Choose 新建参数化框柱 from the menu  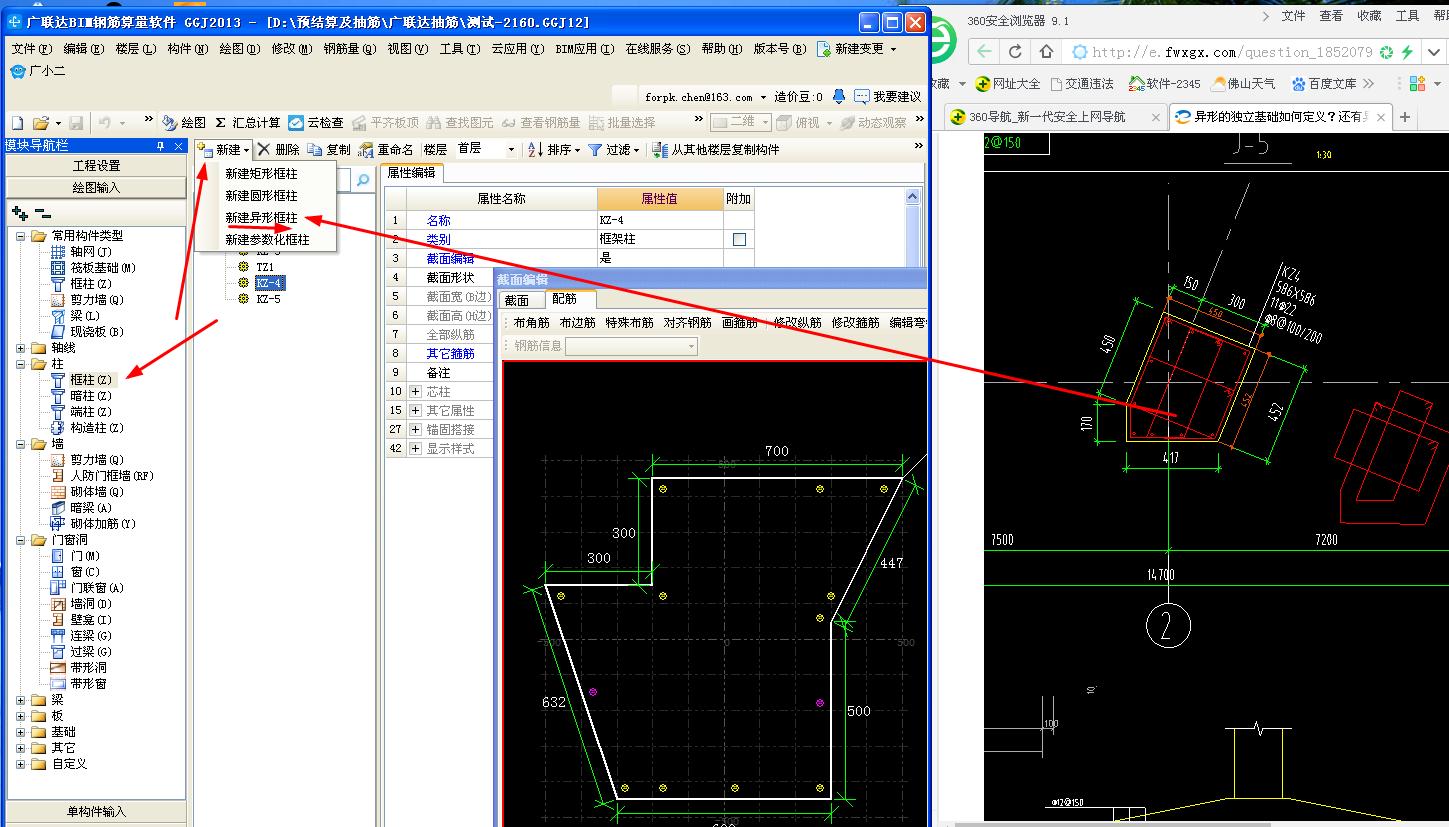(267, 240)
